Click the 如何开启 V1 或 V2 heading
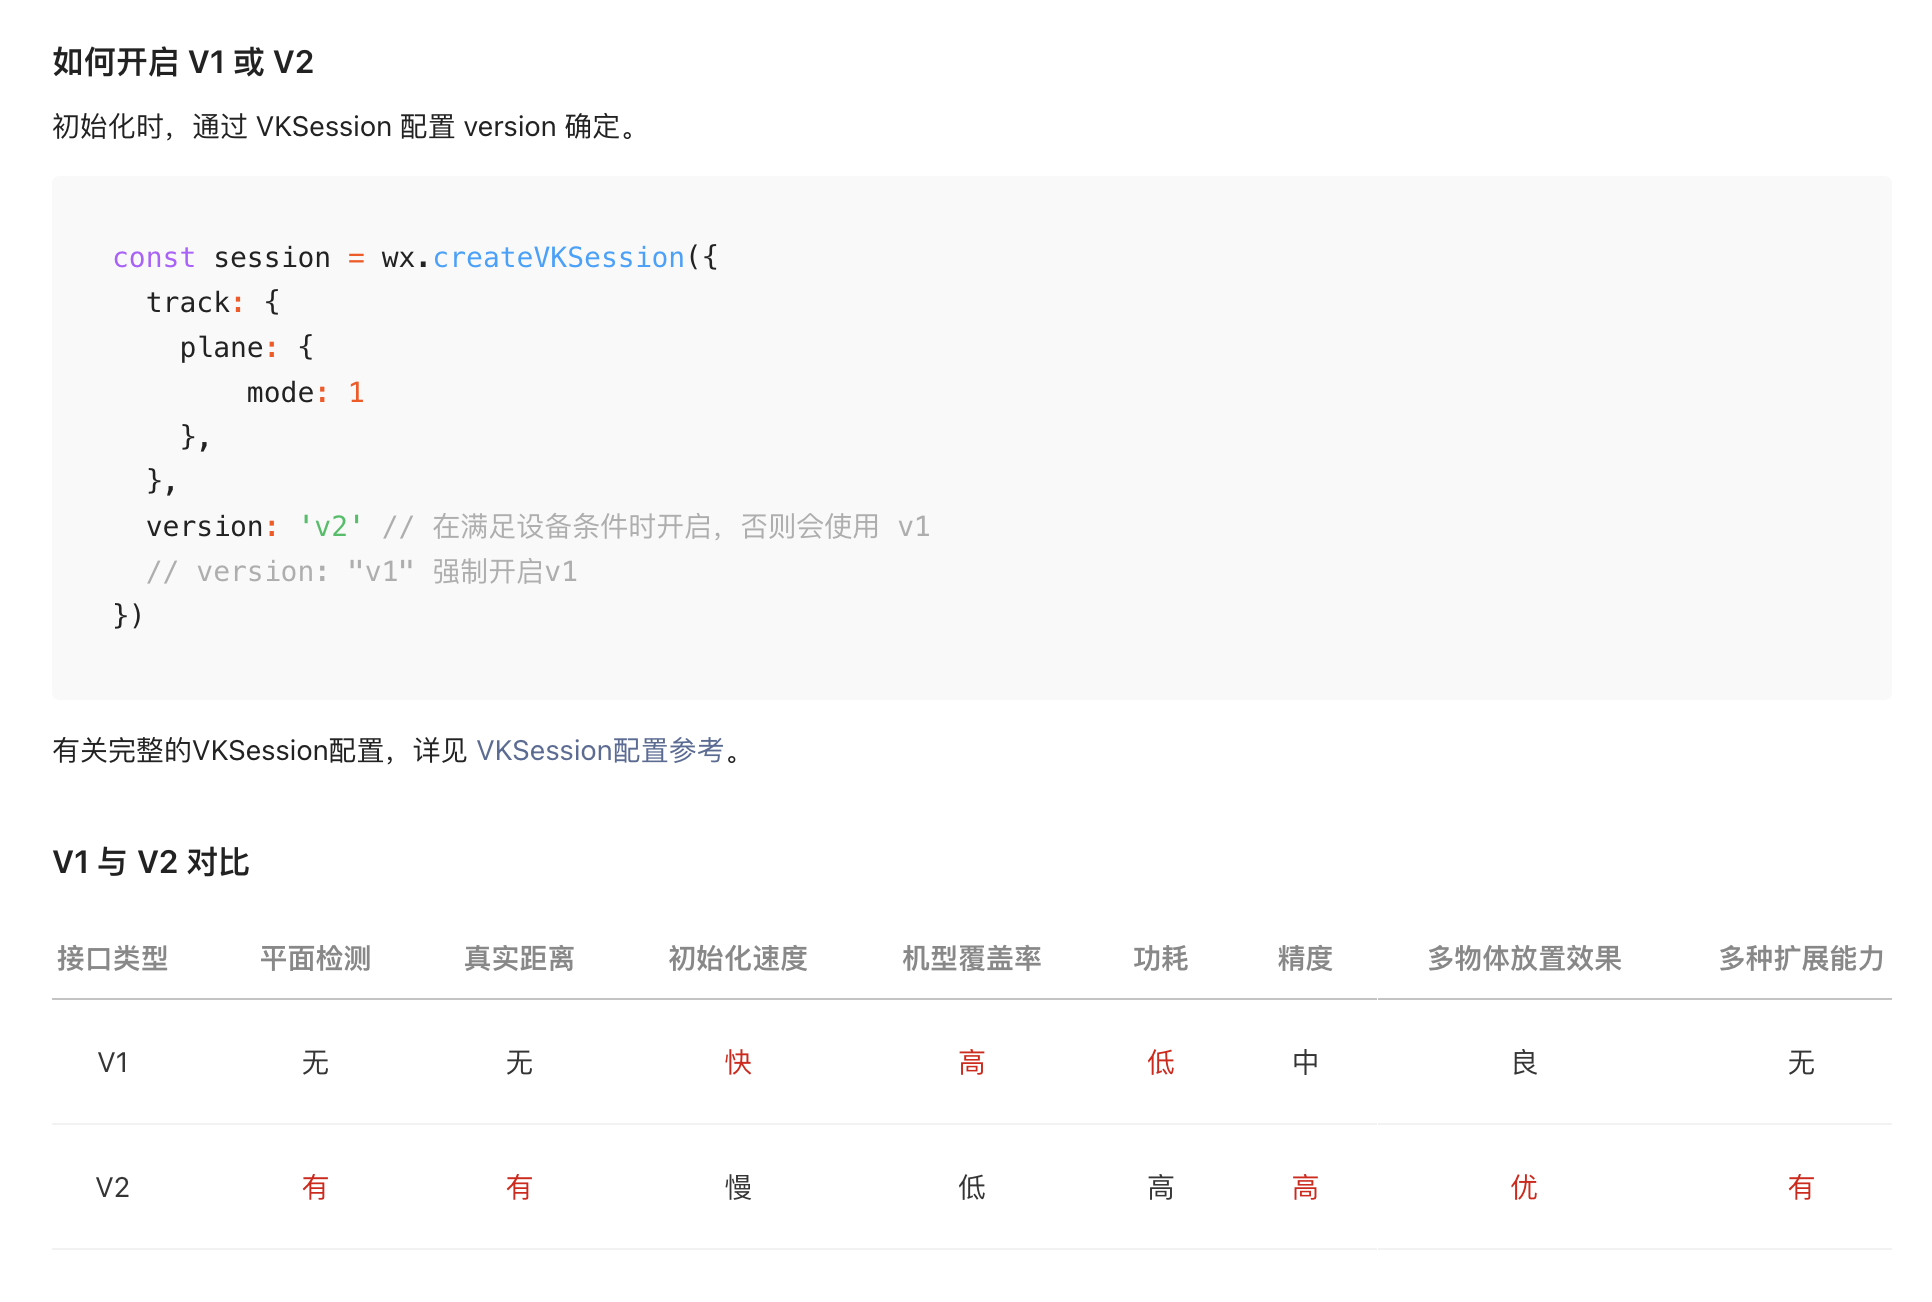 click(183, 62)
